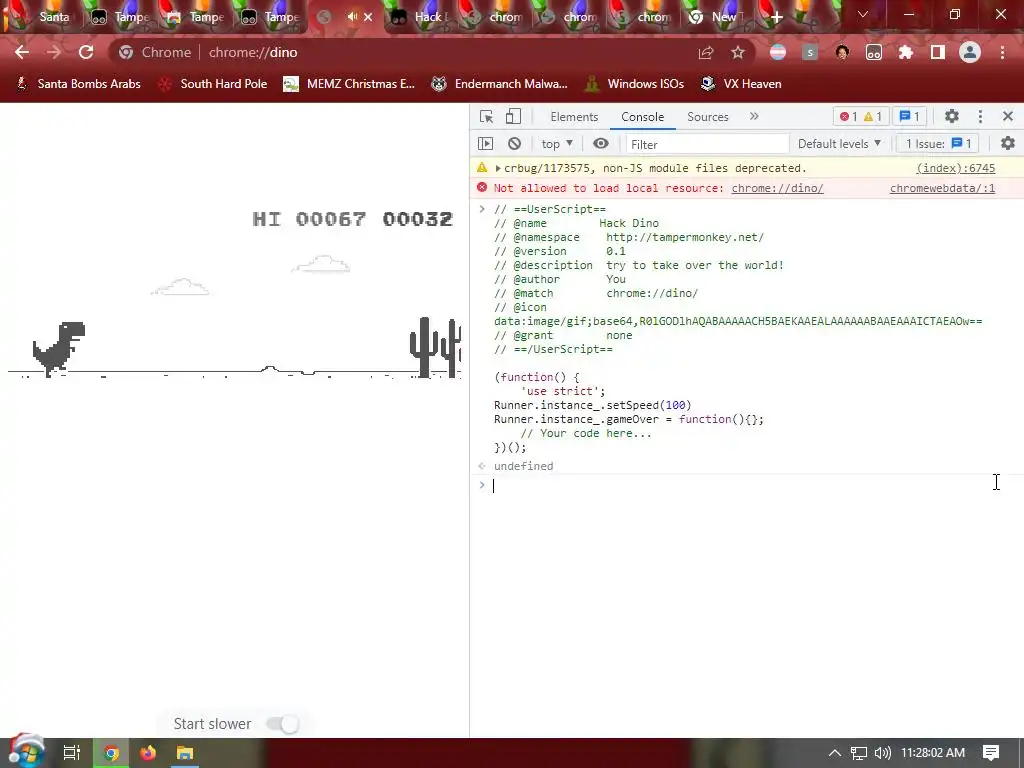This screenshot has height=768, width=1024.
Task: Open the South Hard Pole bookmark
Action: pos(213,84)
